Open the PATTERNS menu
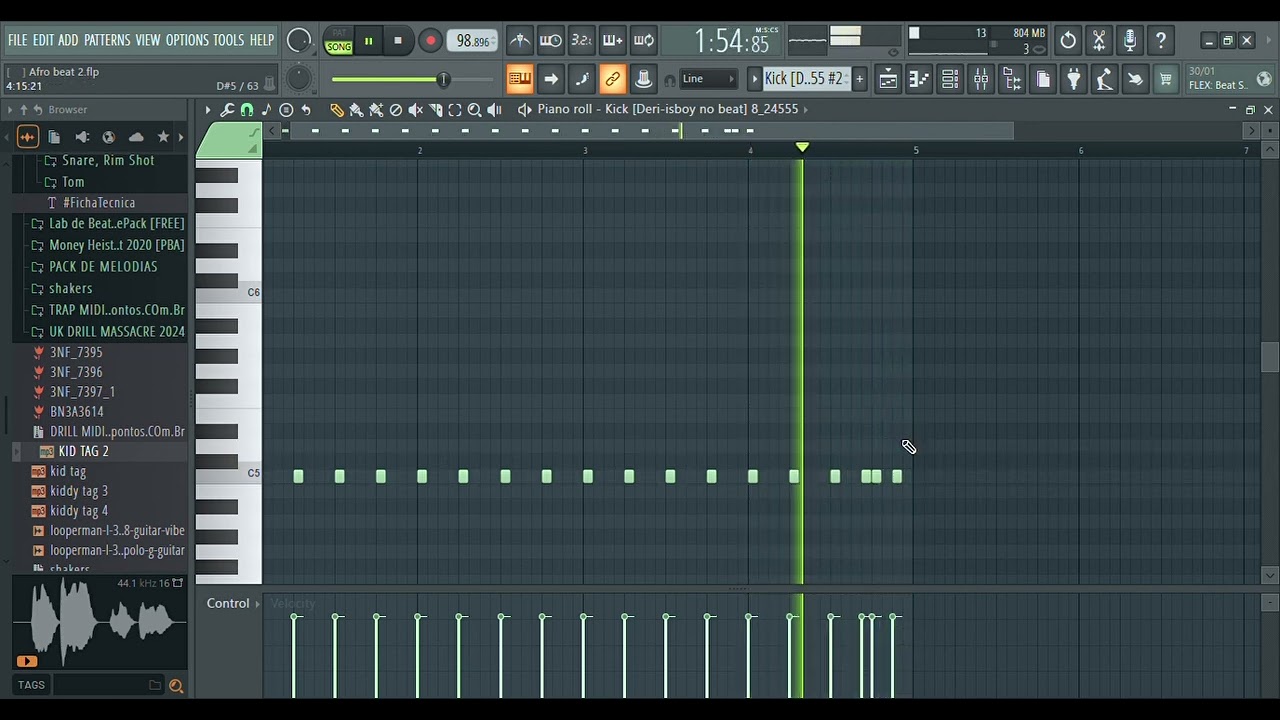 click(107, 40)
